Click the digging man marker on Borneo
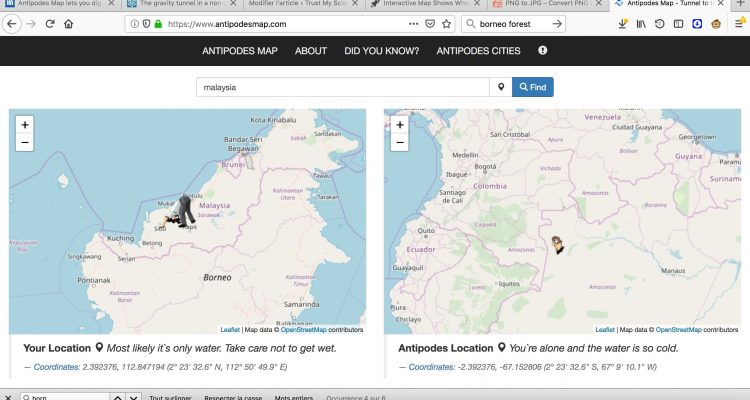Viewport: 750px width, 400px height. coord(180,211)
